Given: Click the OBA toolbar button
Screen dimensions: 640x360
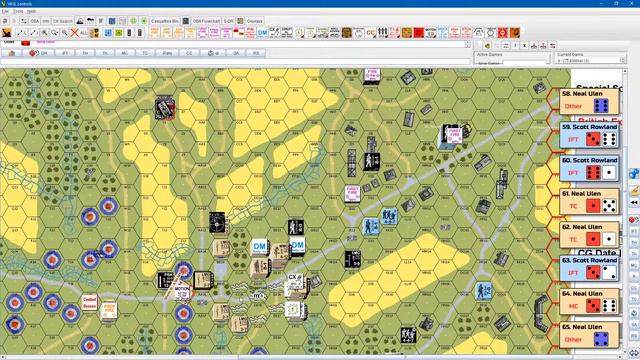Looking at the screenshot, I should tap(35, 21).
